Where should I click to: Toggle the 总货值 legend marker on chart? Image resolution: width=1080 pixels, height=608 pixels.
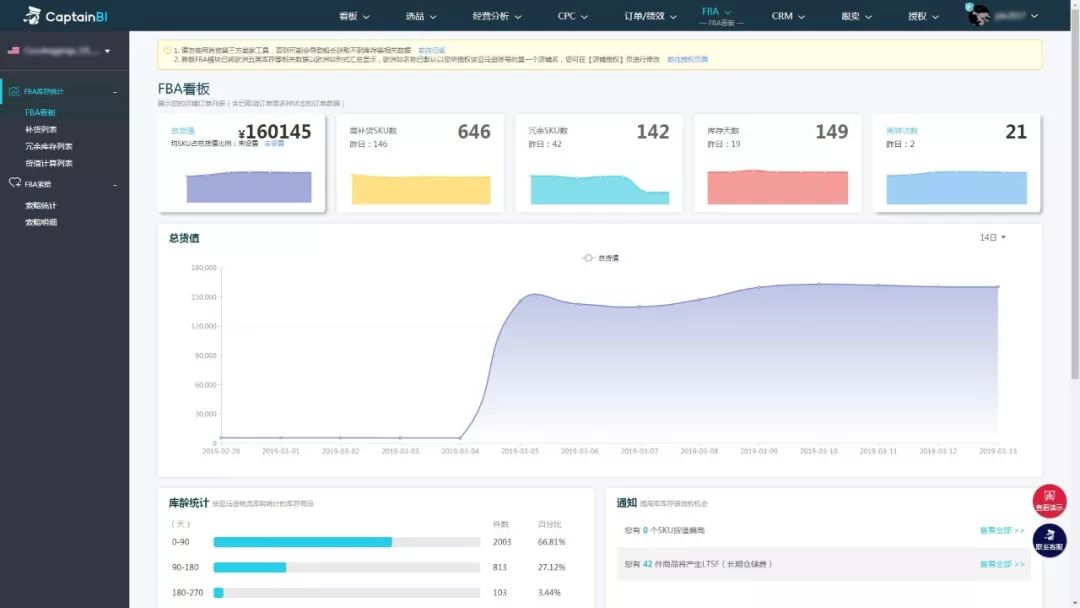(x=588, y=258)
